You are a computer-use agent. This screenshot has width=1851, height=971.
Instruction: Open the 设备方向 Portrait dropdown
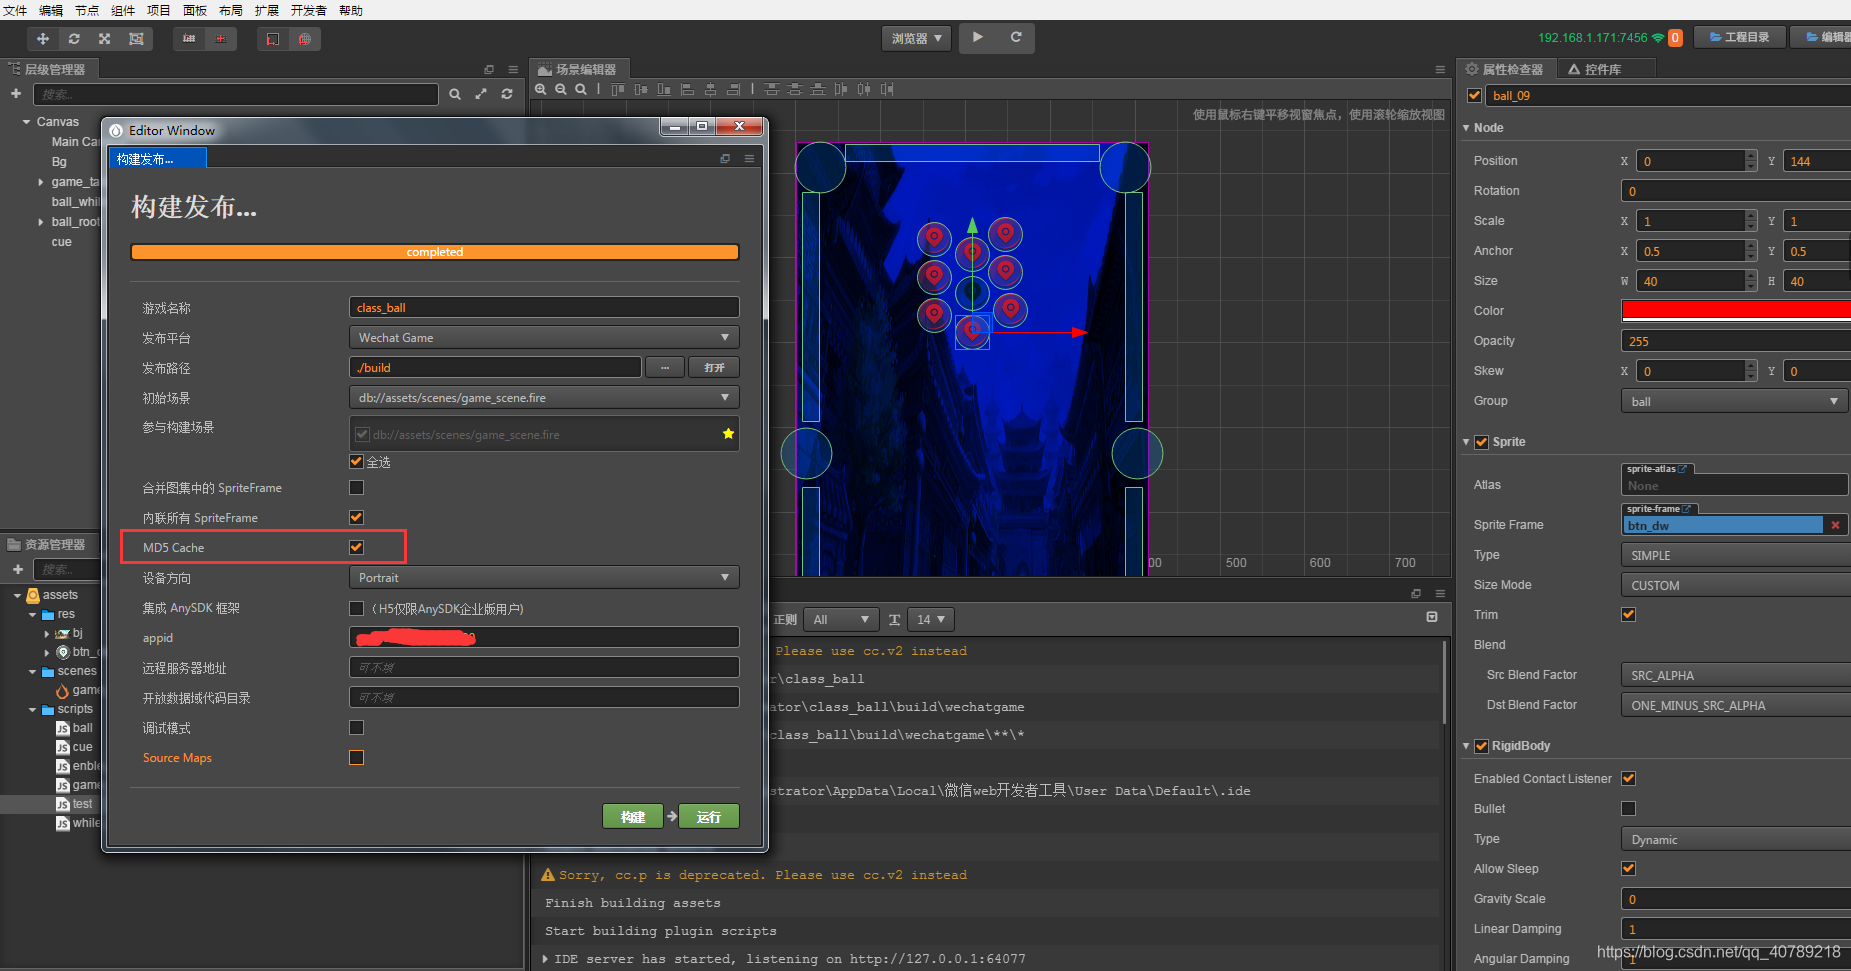point(544,577)
